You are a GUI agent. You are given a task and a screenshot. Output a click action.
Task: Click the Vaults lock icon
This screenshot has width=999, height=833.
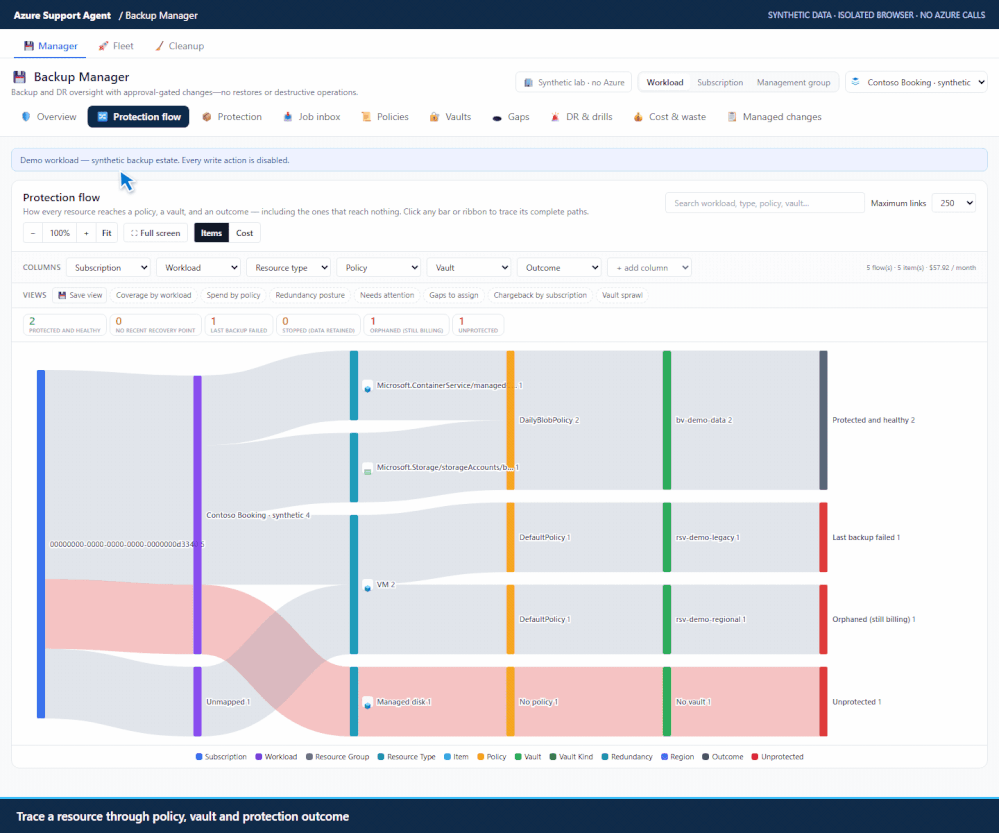(x=435, y=117)
